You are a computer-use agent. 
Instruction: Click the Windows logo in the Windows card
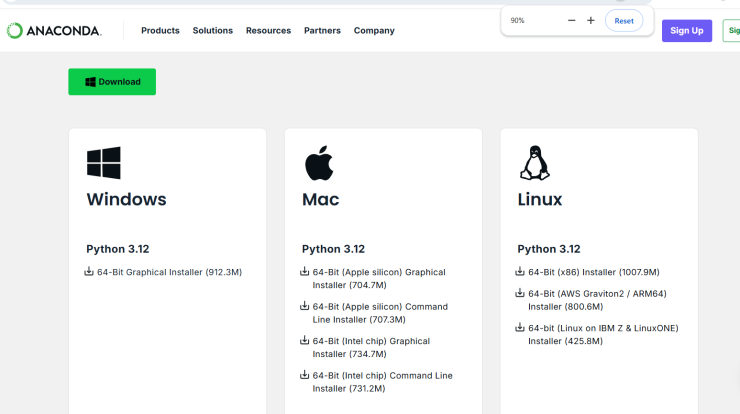(104, 163)
